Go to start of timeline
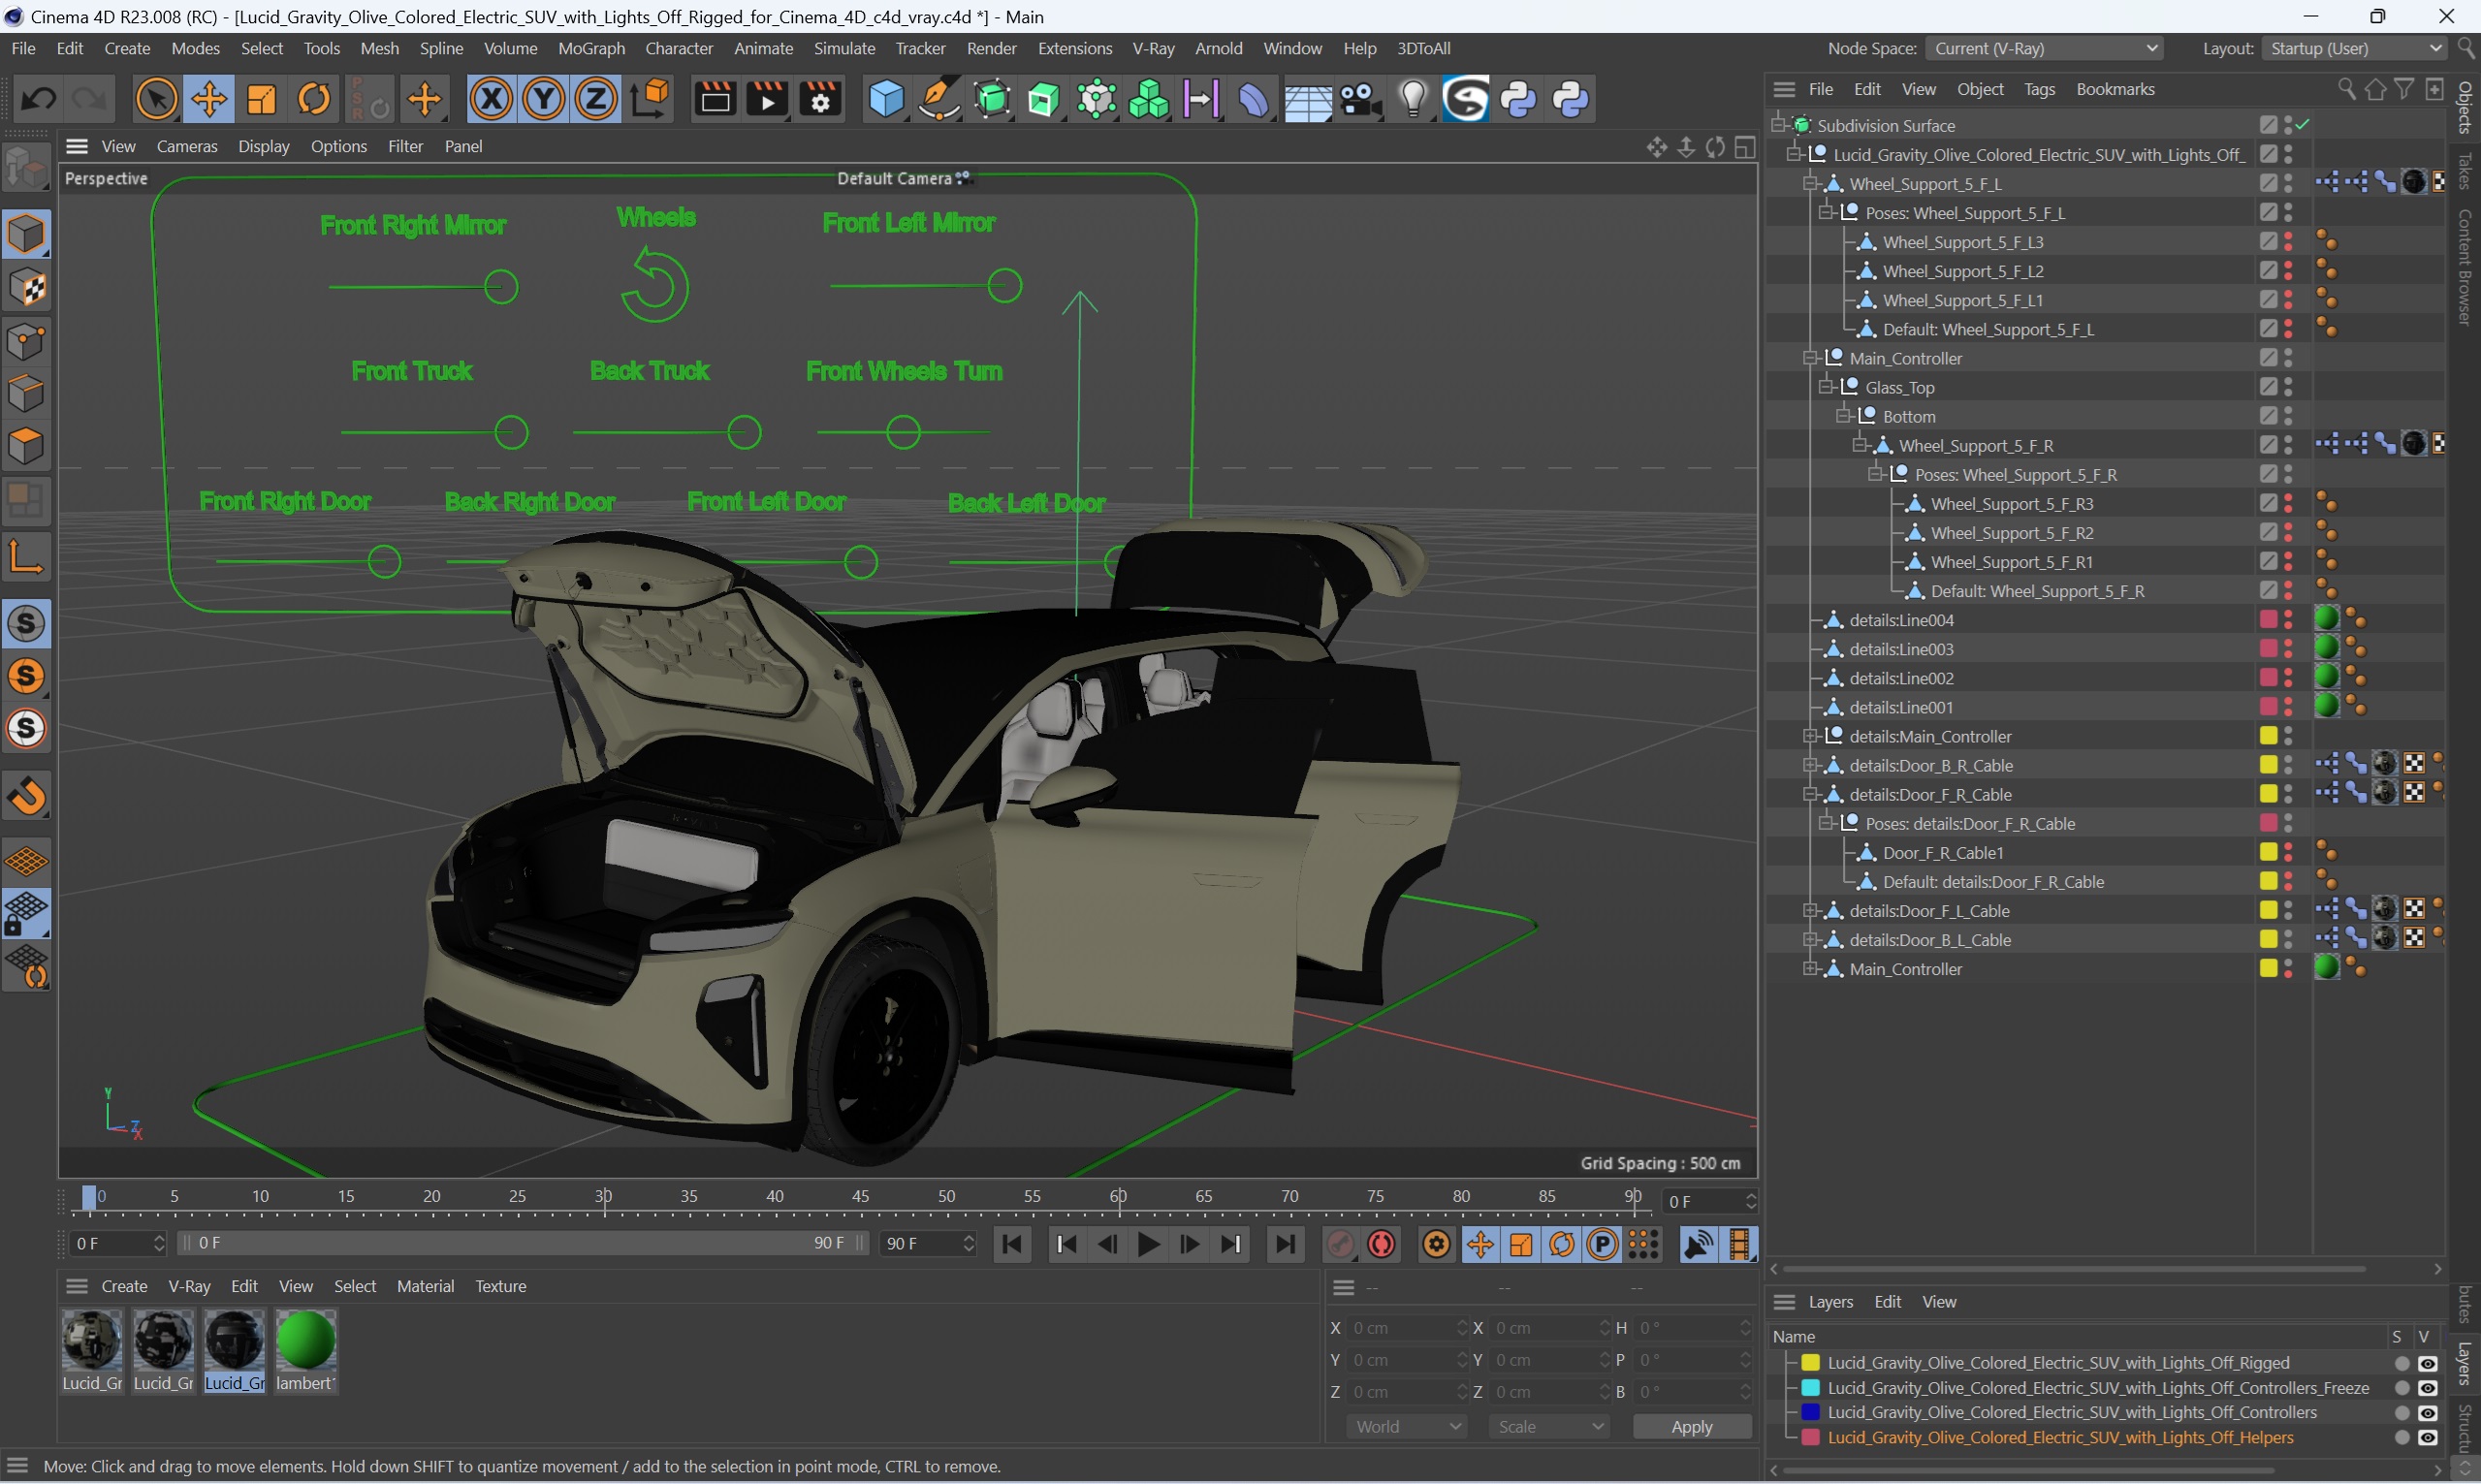 pyautogui.click(x=1012, y=1244)
